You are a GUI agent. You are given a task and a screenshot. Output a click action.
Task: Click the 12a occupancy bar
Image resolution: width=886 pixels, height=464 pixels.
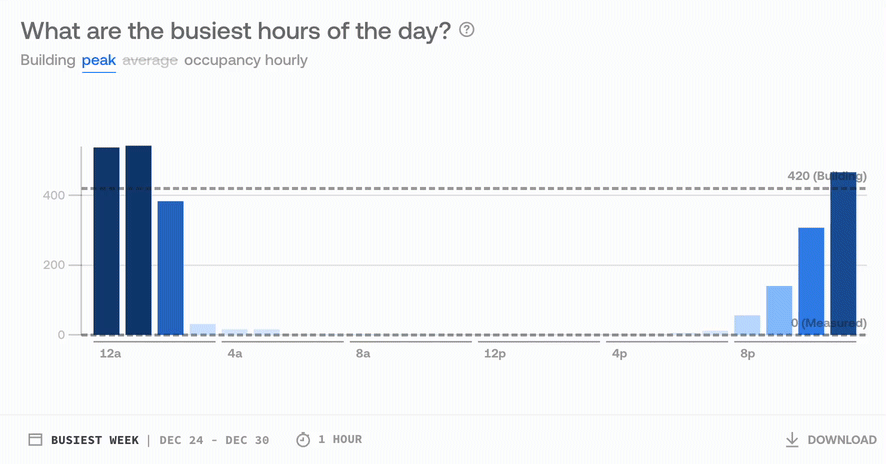coord(106,241)
